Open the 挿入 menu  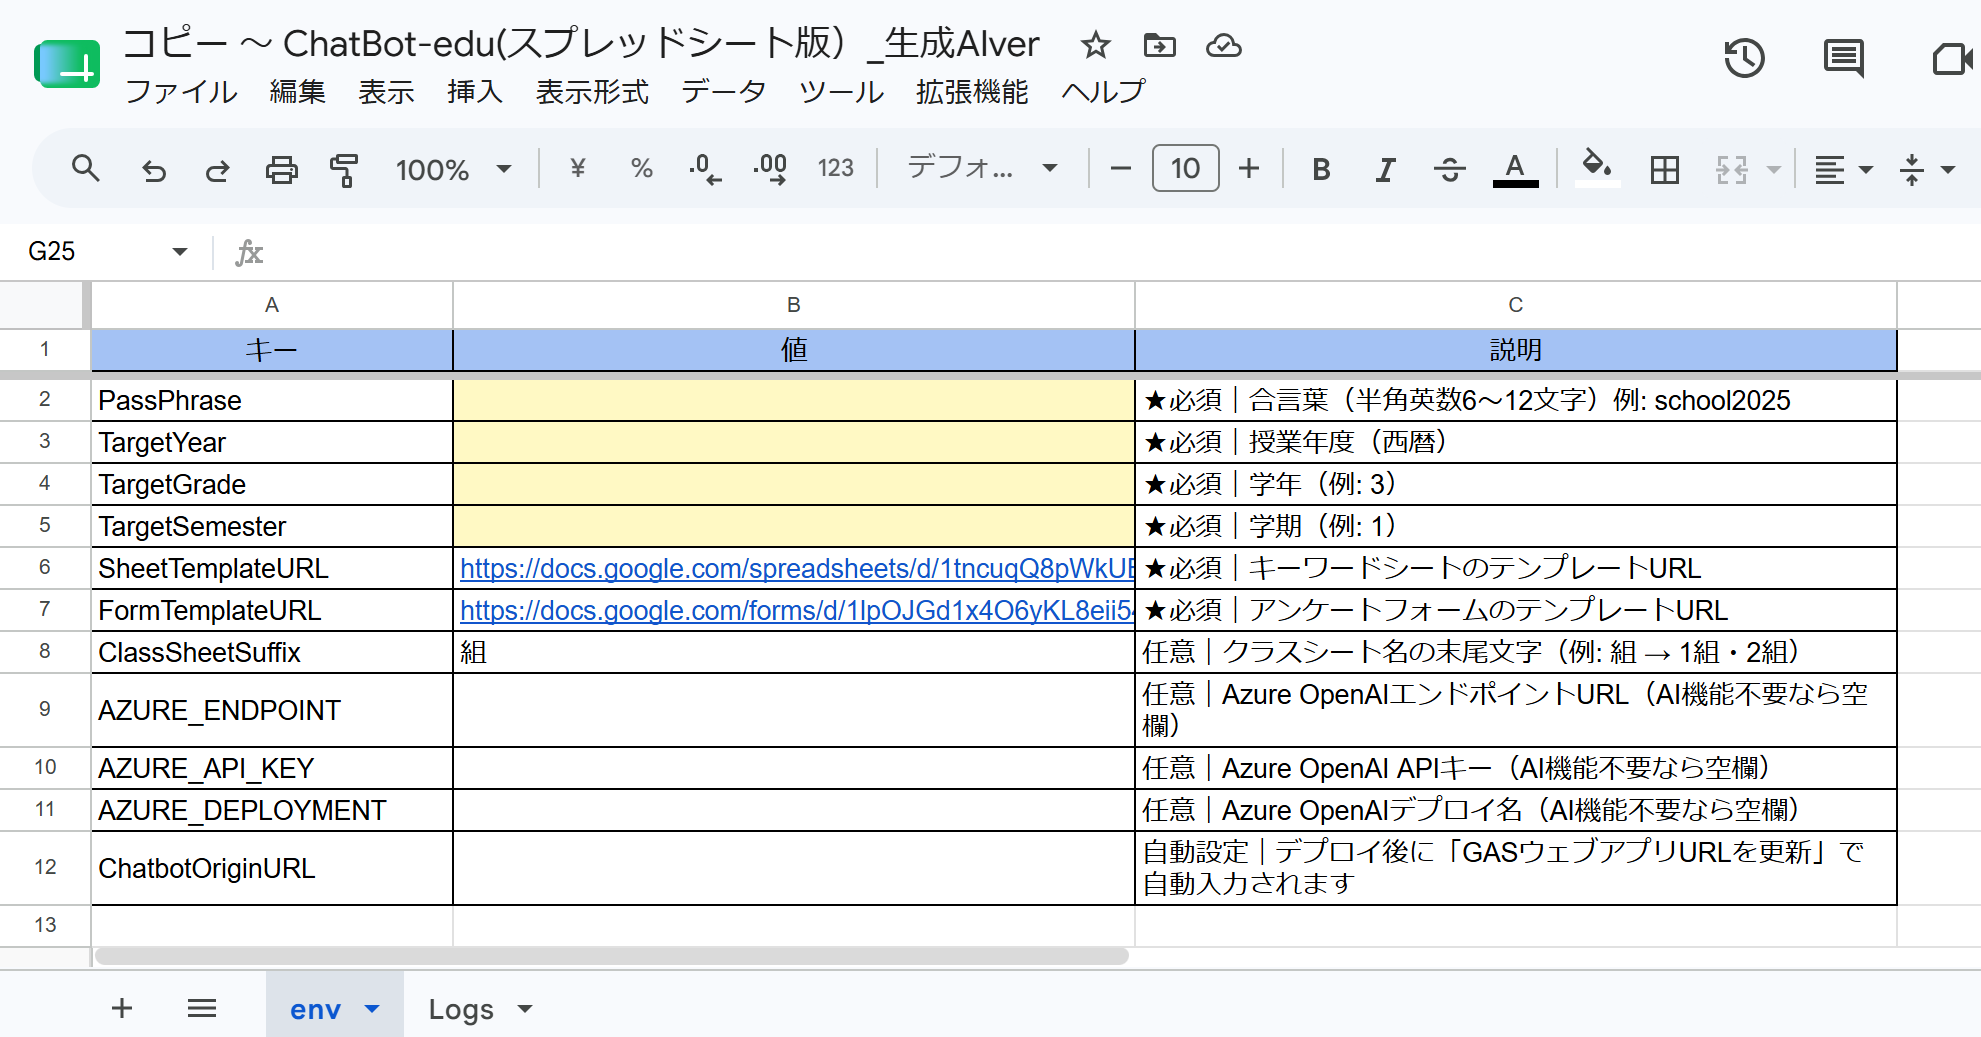[475, 92]
